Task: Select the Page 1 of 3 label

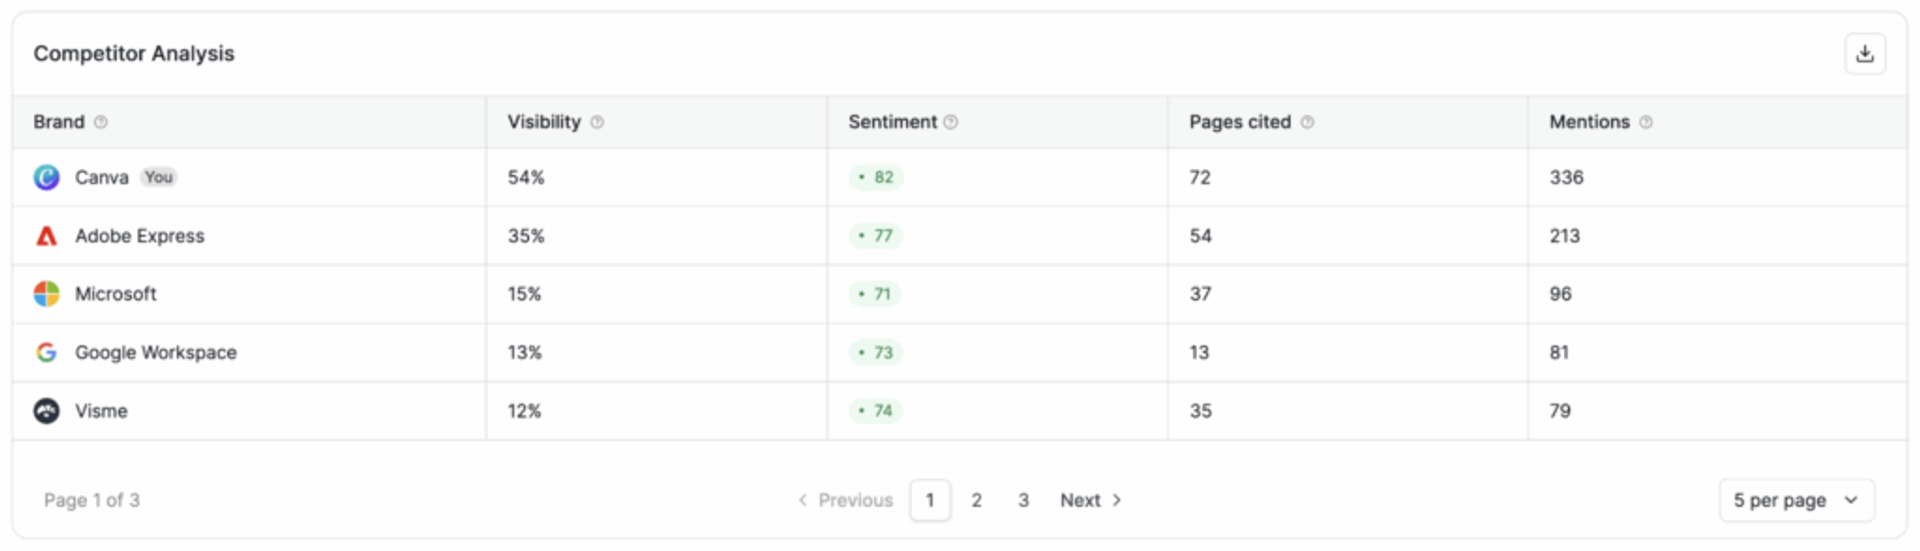Action: pos(92,500)
